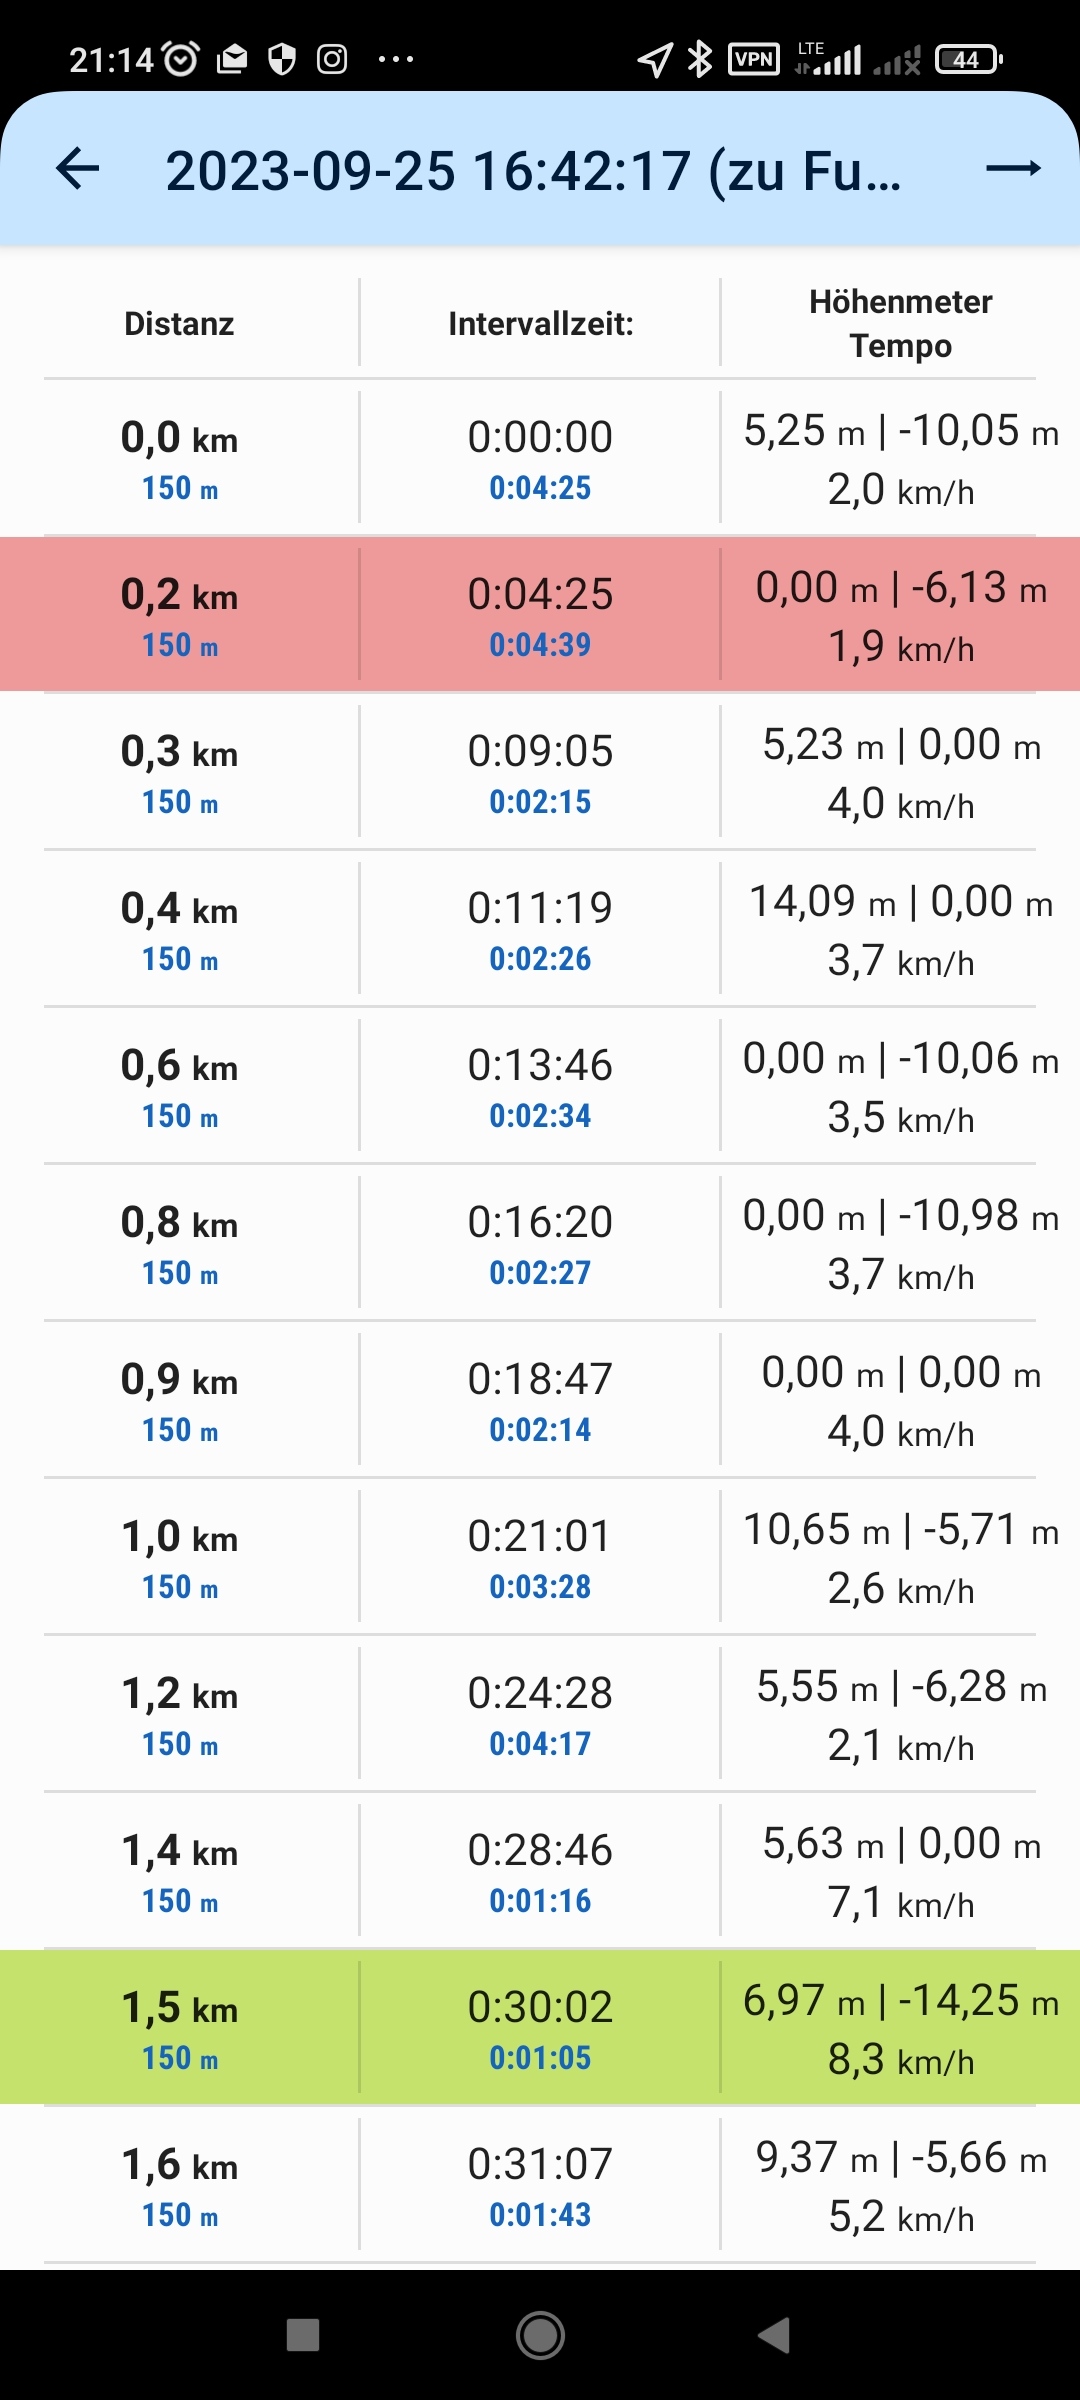Select the red-highlighted 0,2 km slowest row

(540, 615)
